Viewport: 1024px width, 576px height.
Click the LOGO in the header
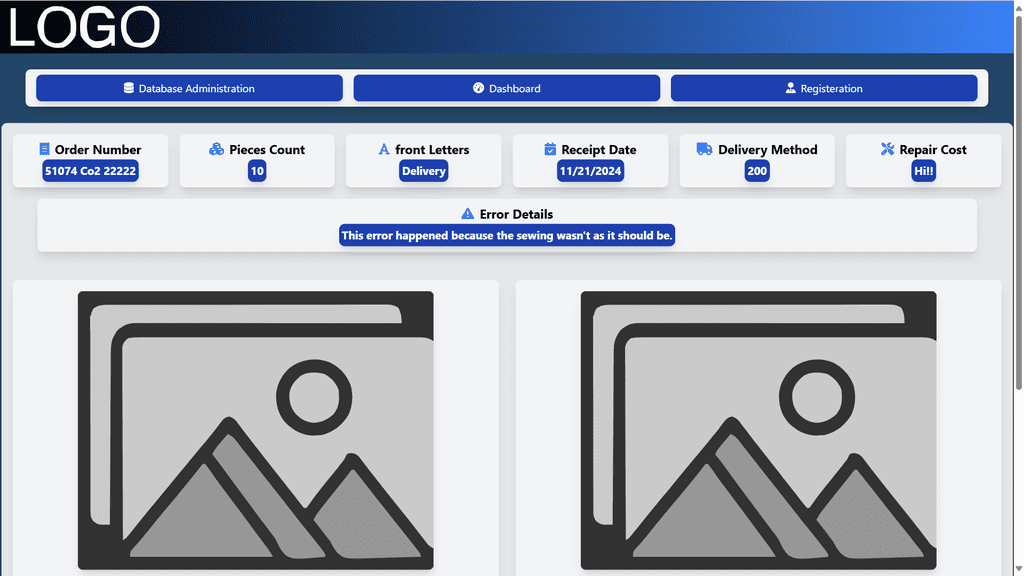[84, 27]
